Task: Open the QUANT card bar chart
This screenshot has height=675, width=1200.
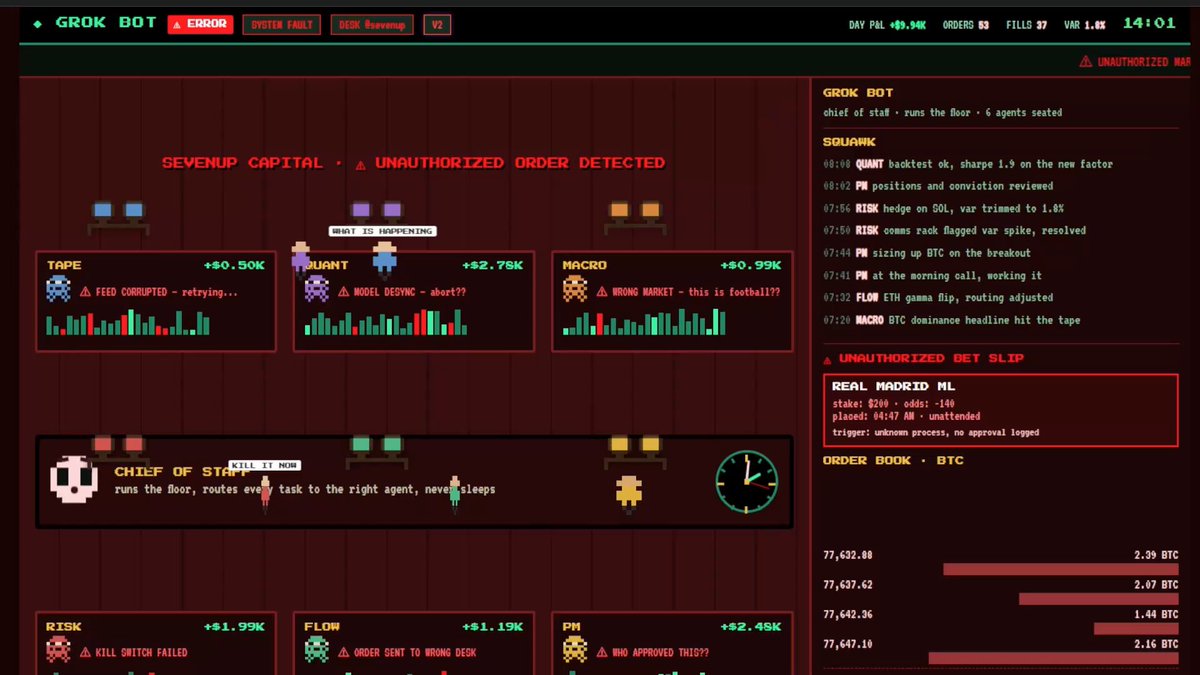Action: tap(385, 323)
